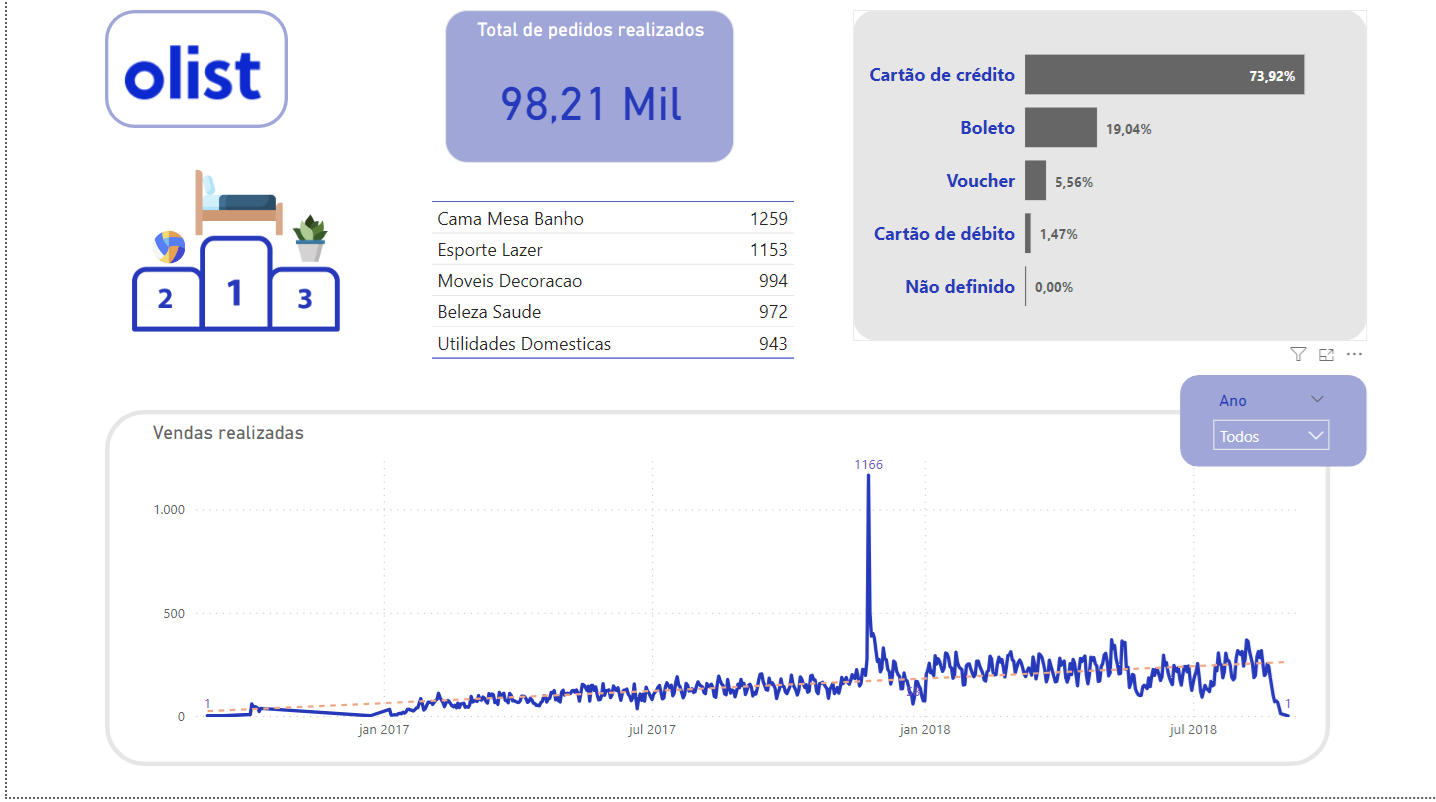Click the 19,04% data label

(x=1128, y=129)
